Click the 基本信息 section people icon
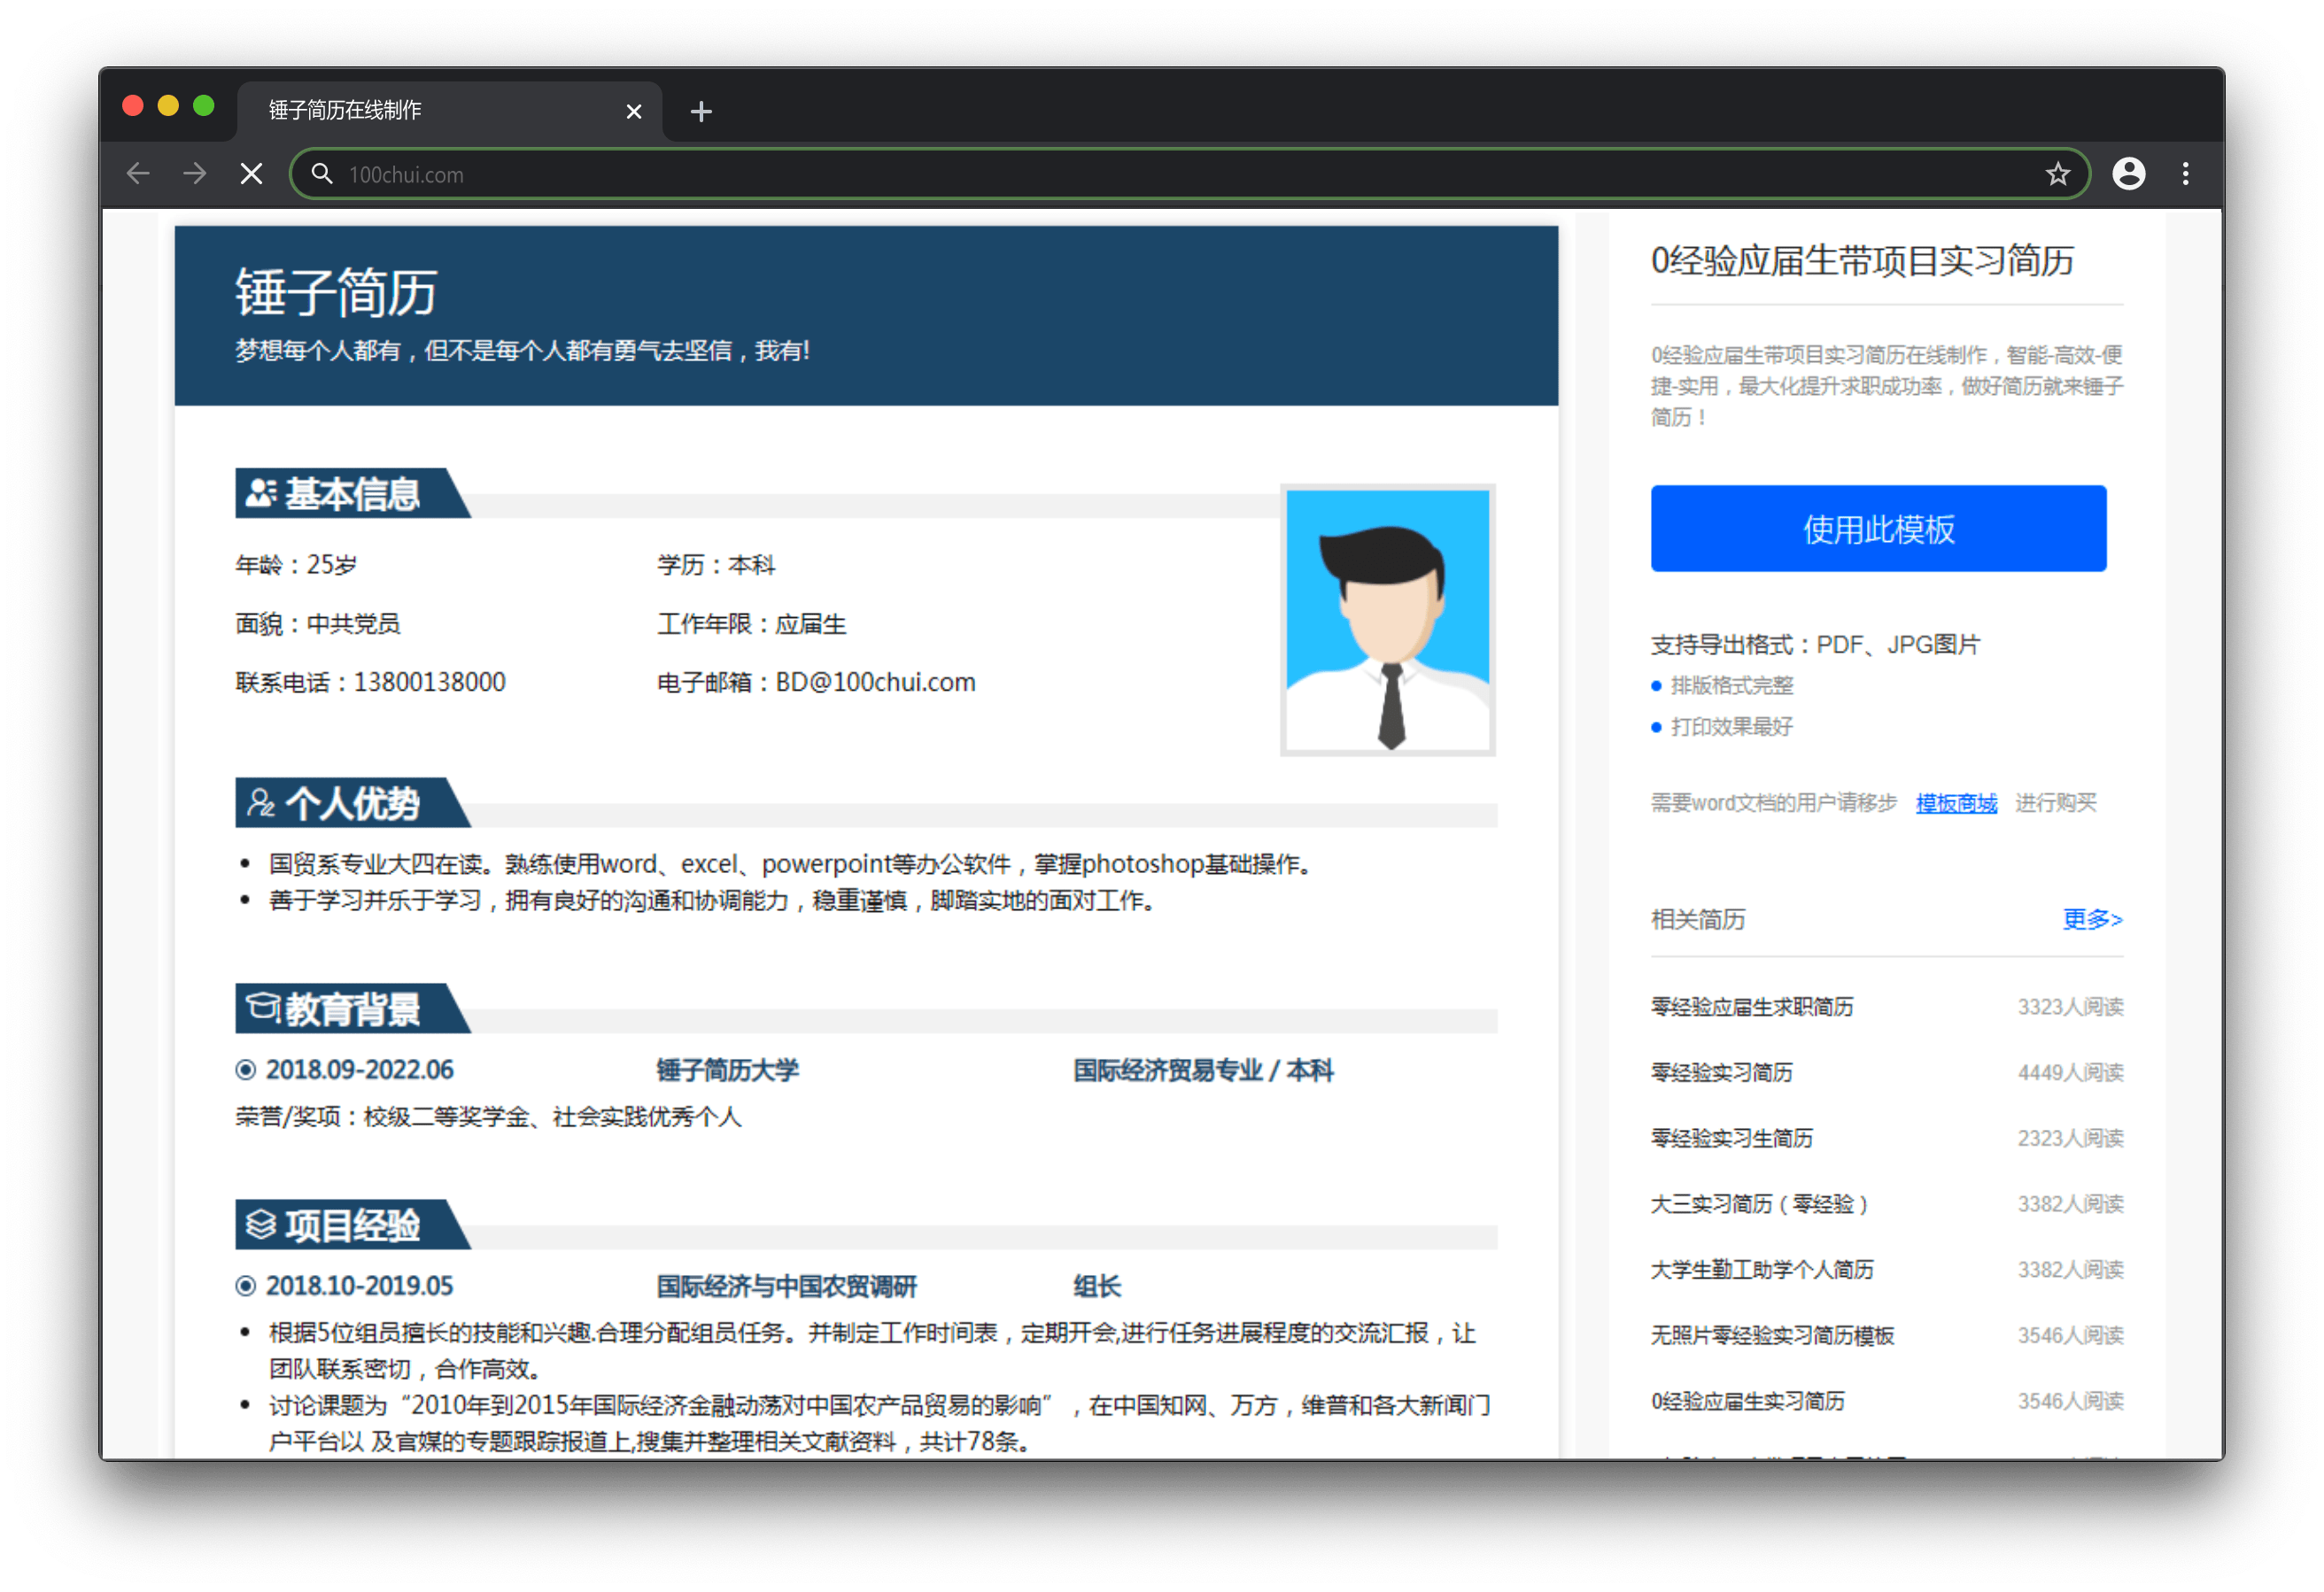Image resolution: width=2324 pixels, height=1592 pixels. (260, 493)
